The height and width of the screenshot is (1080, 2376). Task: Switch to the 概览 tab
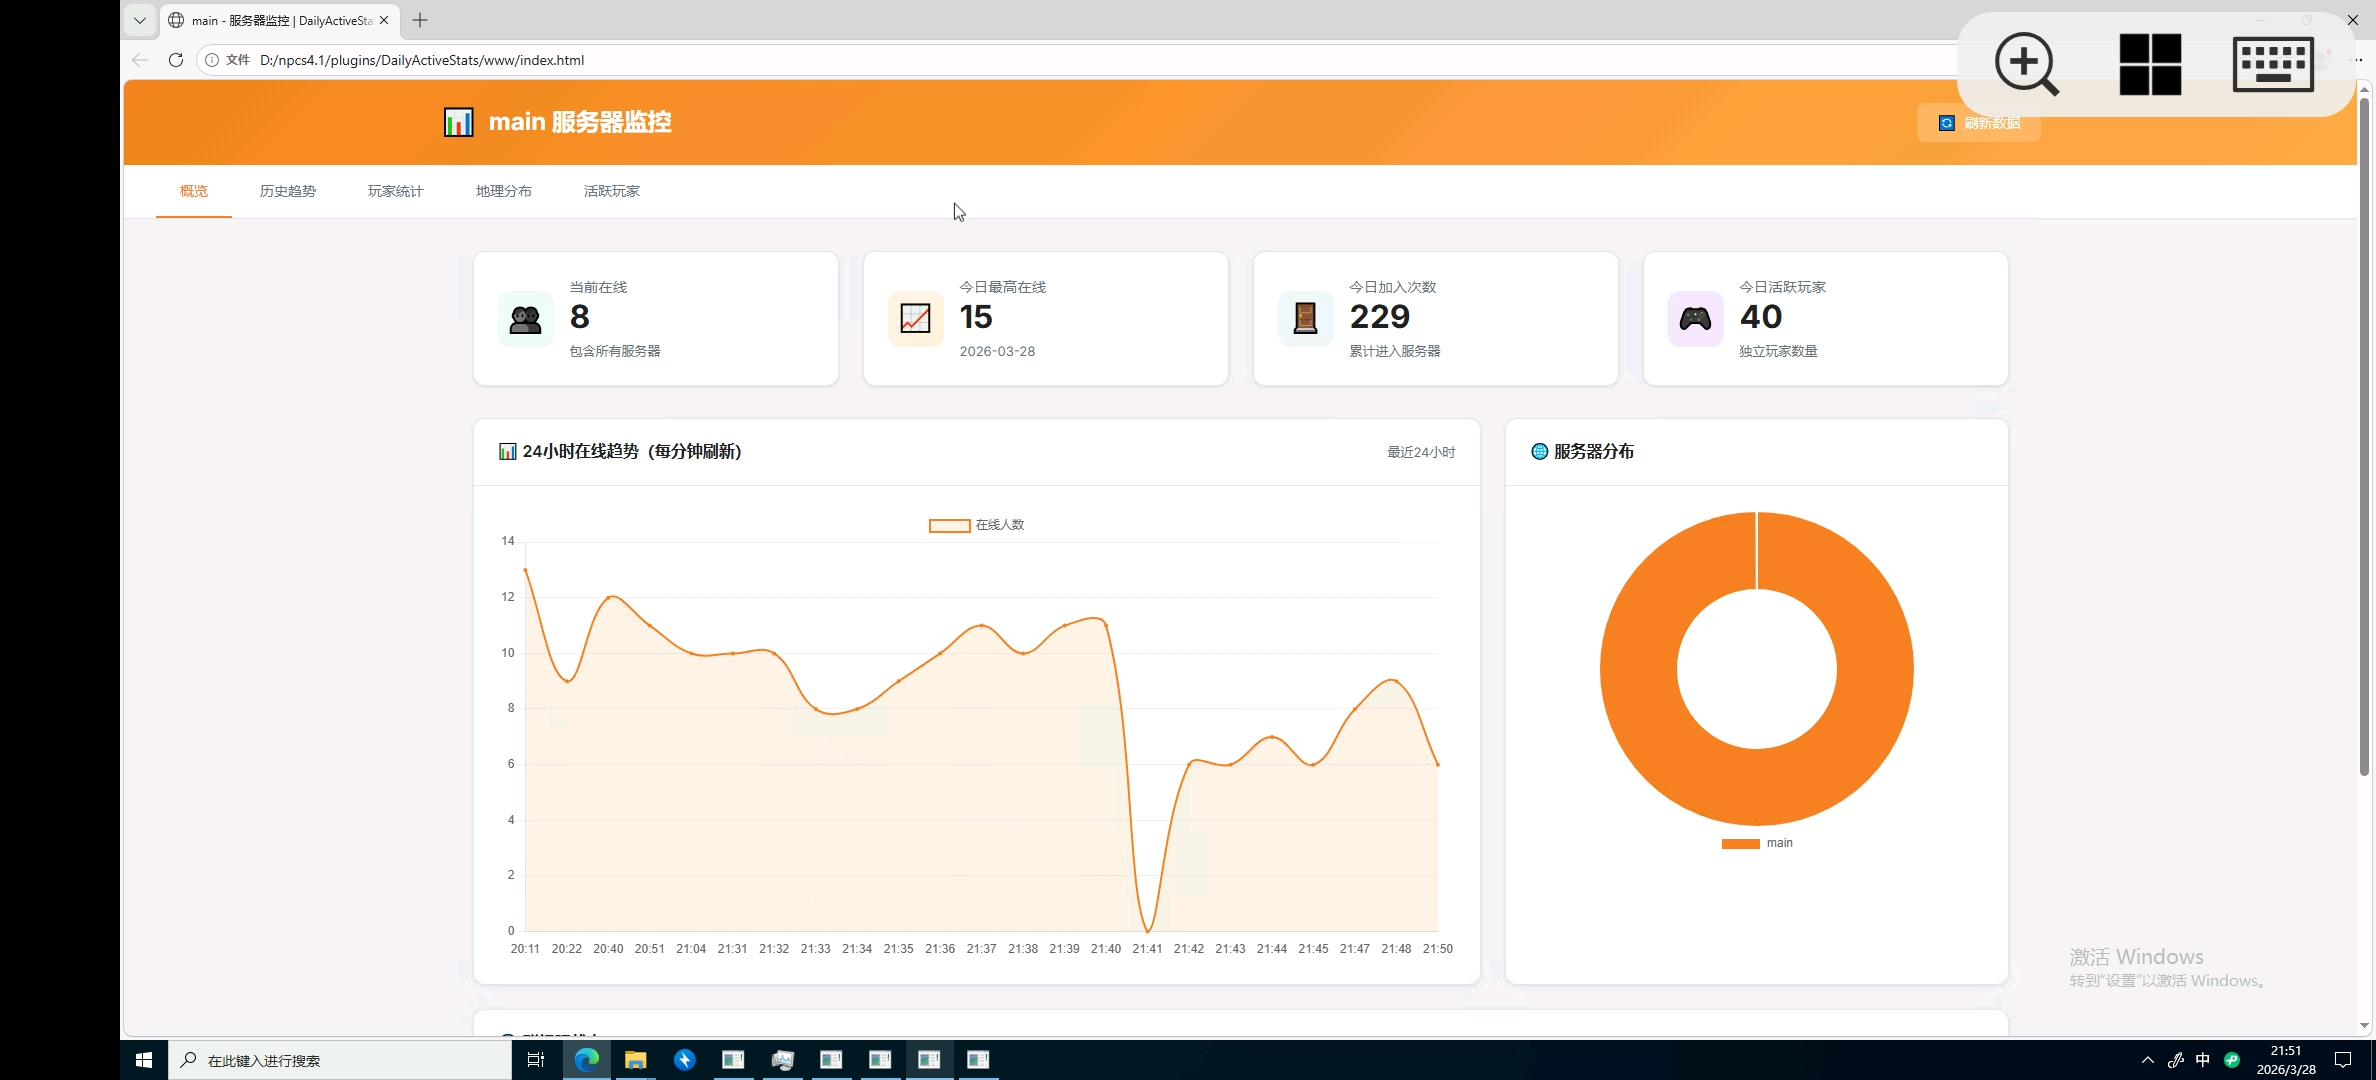coord(194,191)
